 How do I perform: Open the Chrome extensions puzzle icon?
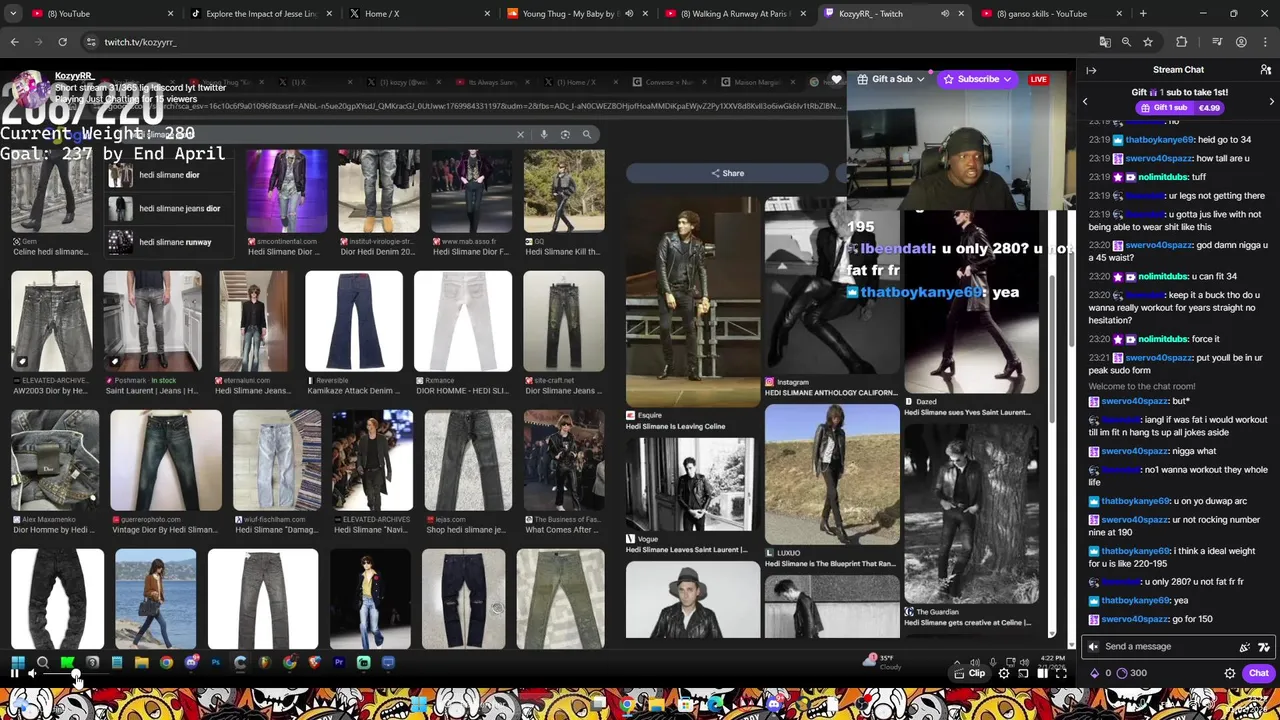(1182, 42)
